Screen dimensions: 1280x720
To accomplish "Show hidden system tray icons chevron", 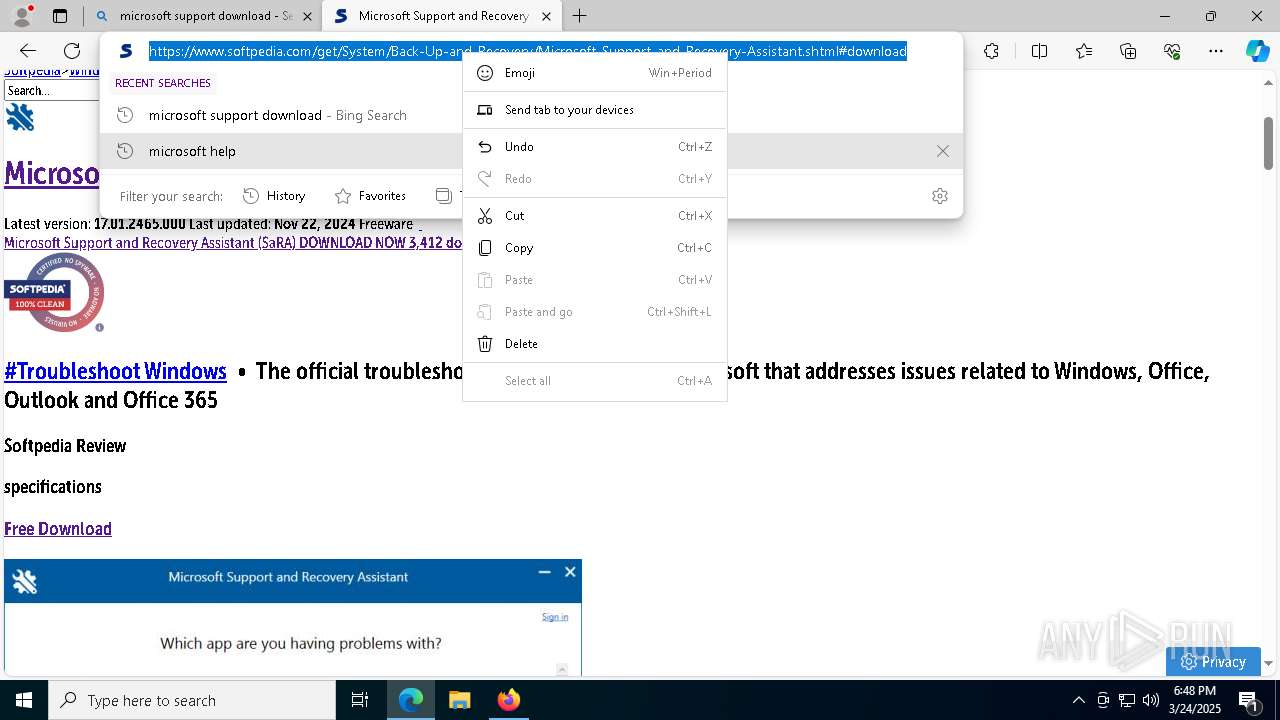I will coord(1078,700).
